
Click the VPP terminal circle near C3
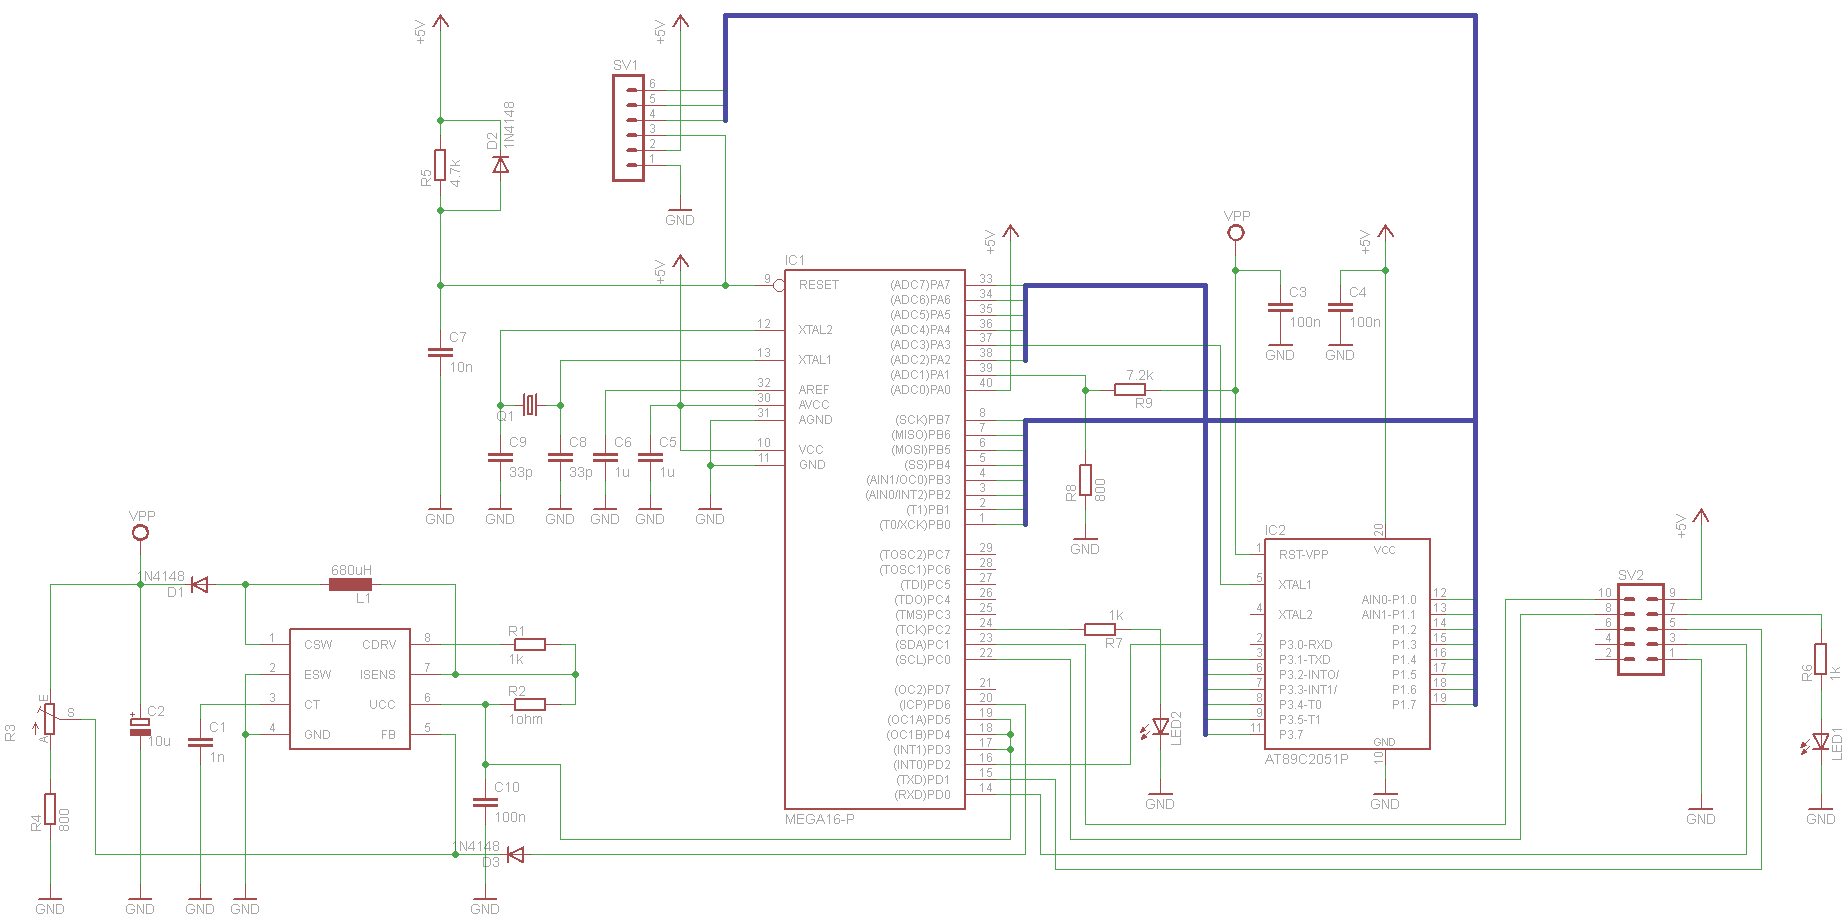[1236, 233]
